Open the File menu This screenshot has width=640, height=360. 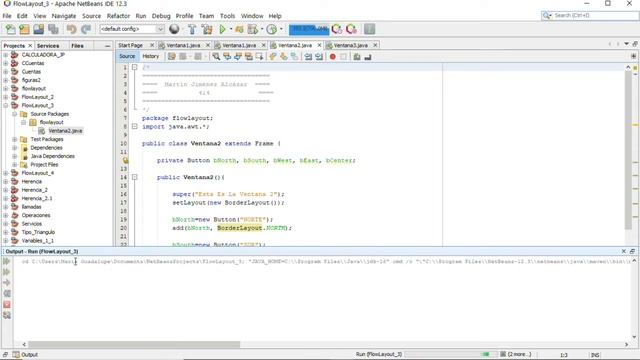point(7,16)
